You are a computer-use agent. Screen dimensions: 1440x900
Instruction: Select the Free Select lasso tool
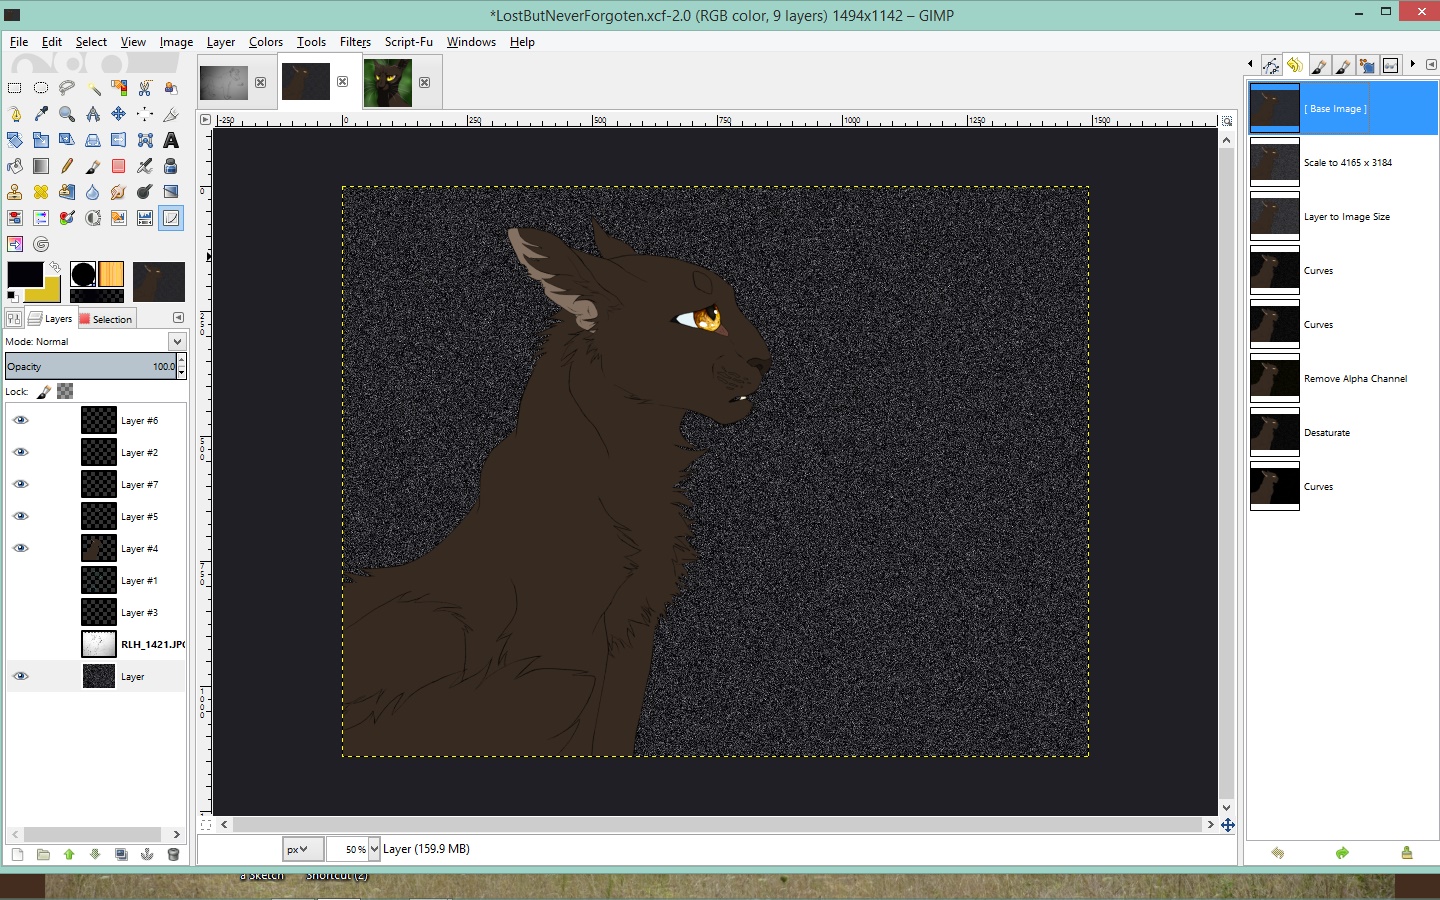click(67, 88)
